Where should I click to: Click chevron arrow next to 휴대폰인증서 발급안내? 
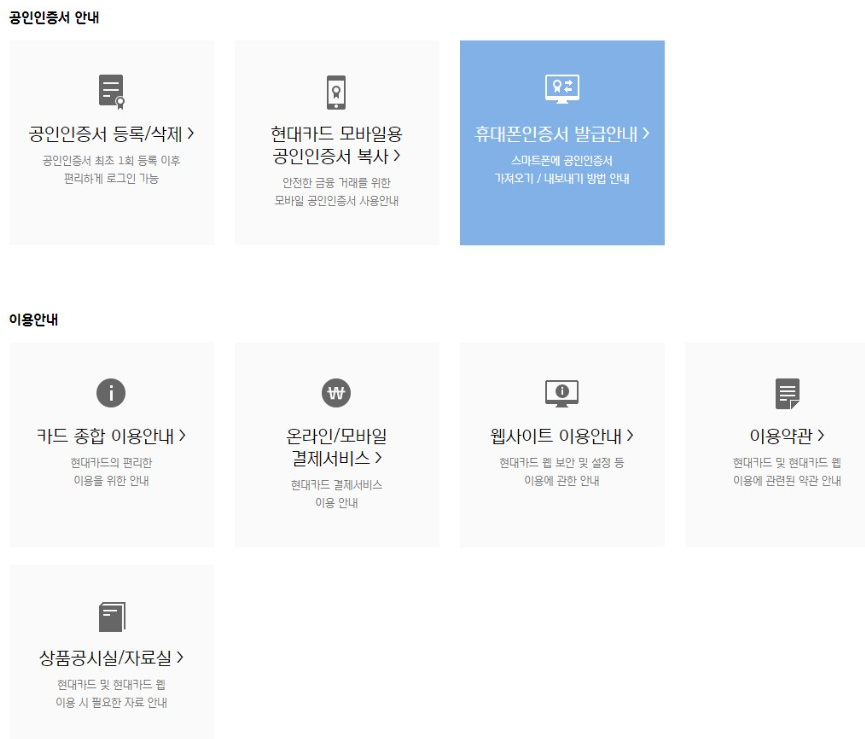(x=646, y=133)
